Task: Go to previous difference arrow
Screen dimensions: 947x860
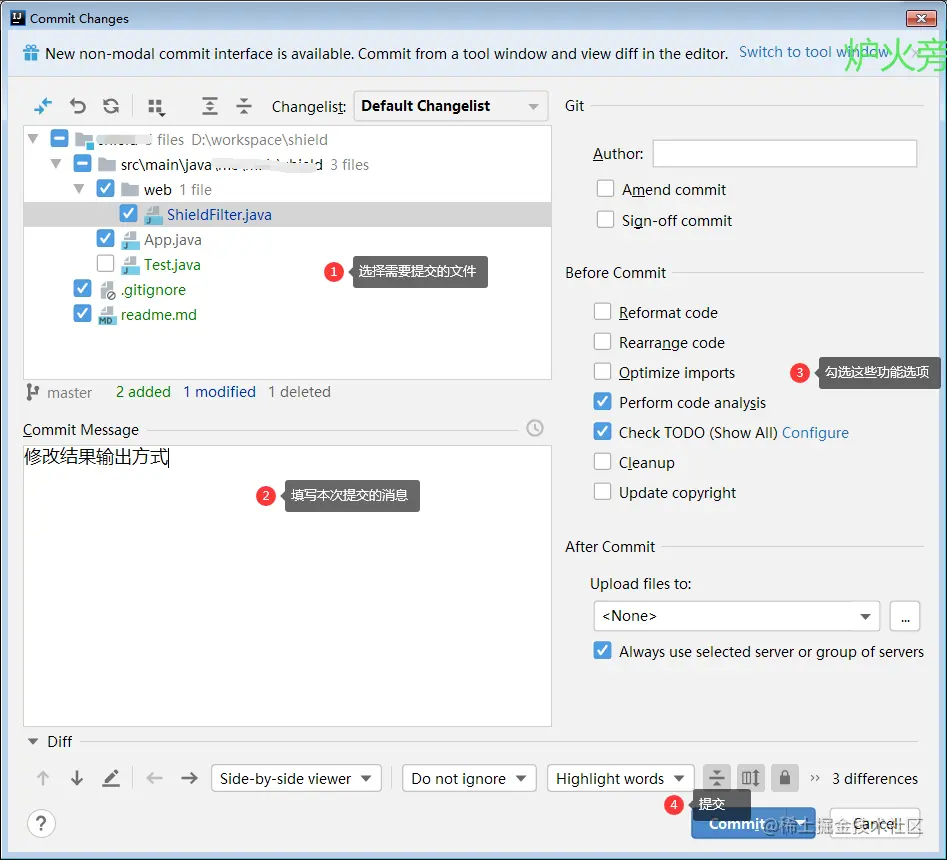Action: pyautogui.click(x=43, y=778)
